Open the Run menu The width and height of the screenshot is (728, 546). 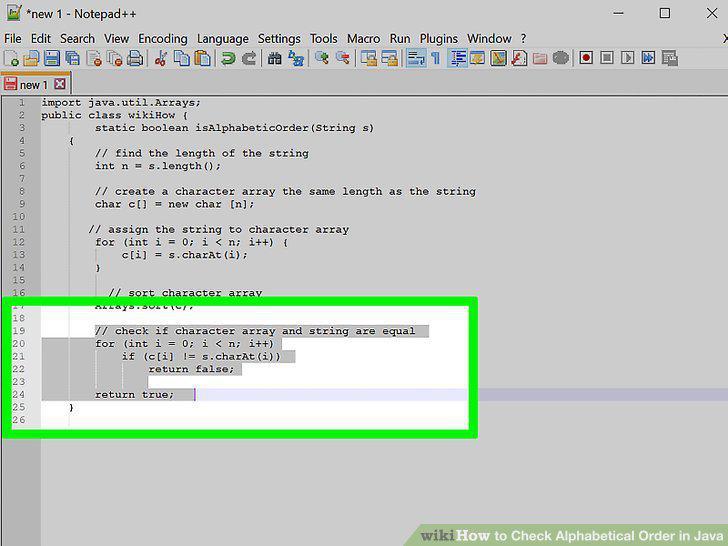click(400, 39)
